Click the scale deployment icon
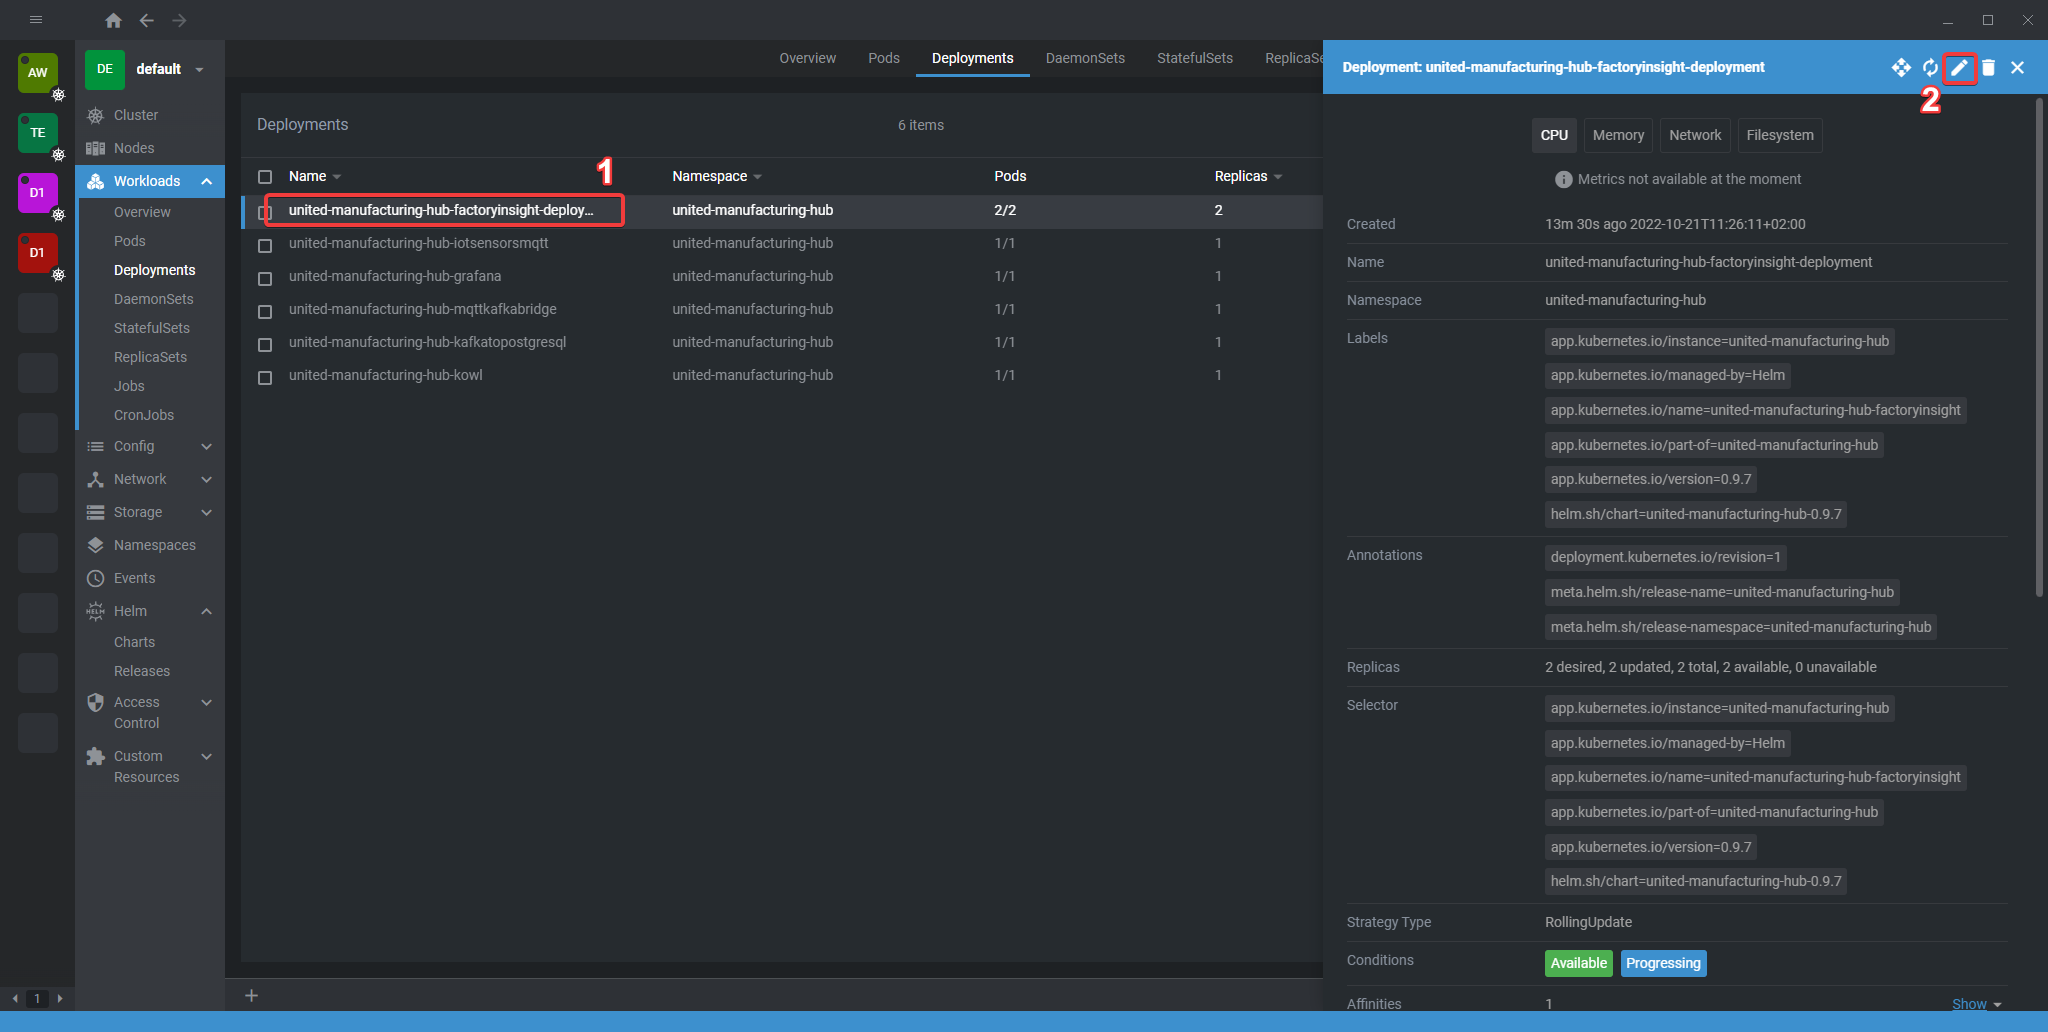Image resolution: width=2048 pixels, height=1032 pixels. coord(1900,68)
